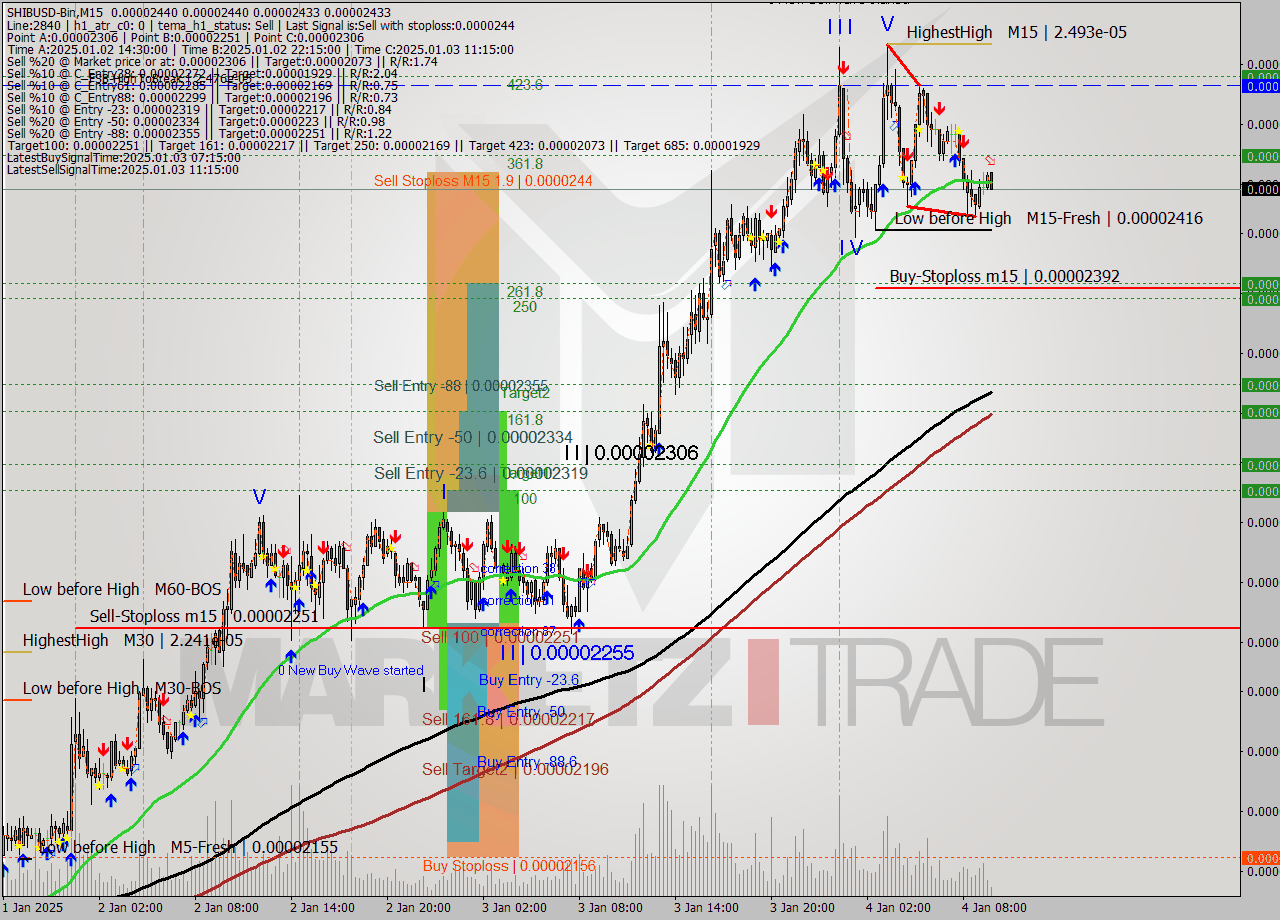The height and width of the screenshot is (920, 1280).
Task: Select '2 Jan 02:00' on time axis
Action: (x=129, y=908)
